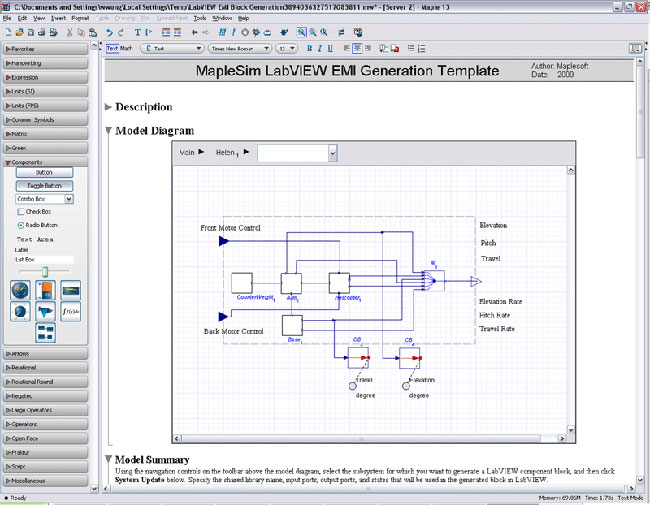Screen dimensions: 650x505
Task: Click the Open file folder icon
Action: [x=19, y=32]
